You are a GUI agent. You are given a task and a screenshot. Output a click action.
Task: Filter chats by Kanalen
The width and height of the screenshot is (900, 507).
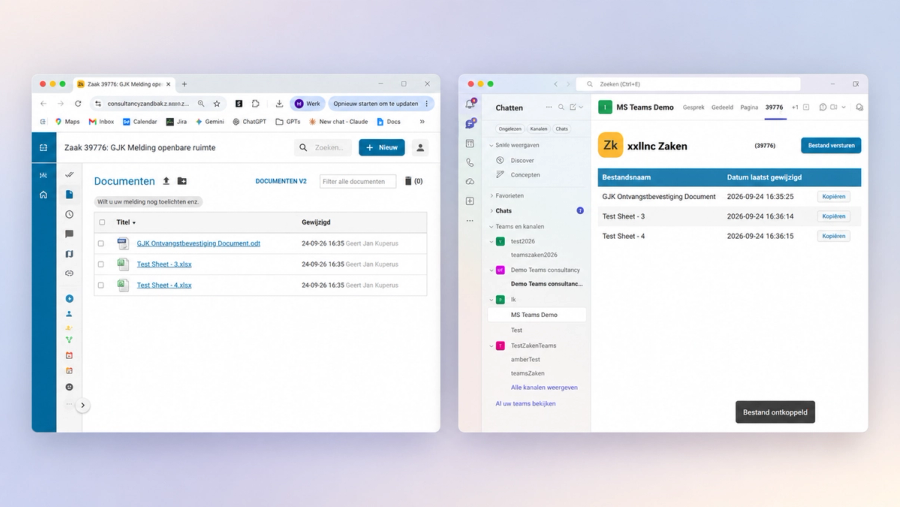click(x=538, y=129)
